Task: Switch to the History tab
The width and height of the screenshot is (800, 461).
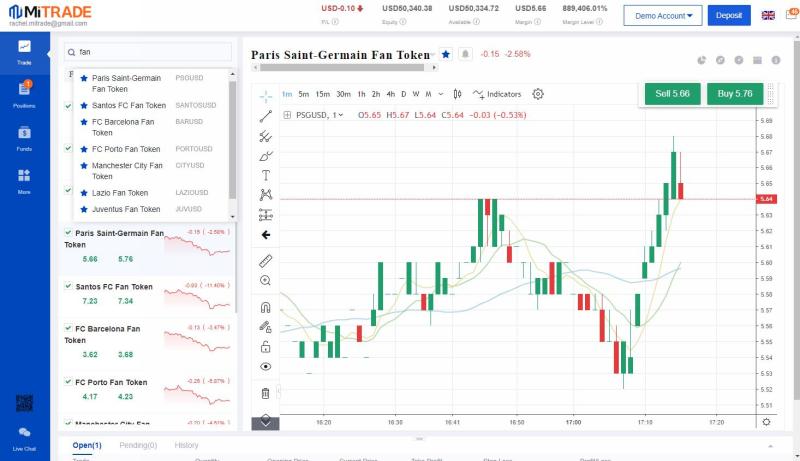Action: pos(186,445)
